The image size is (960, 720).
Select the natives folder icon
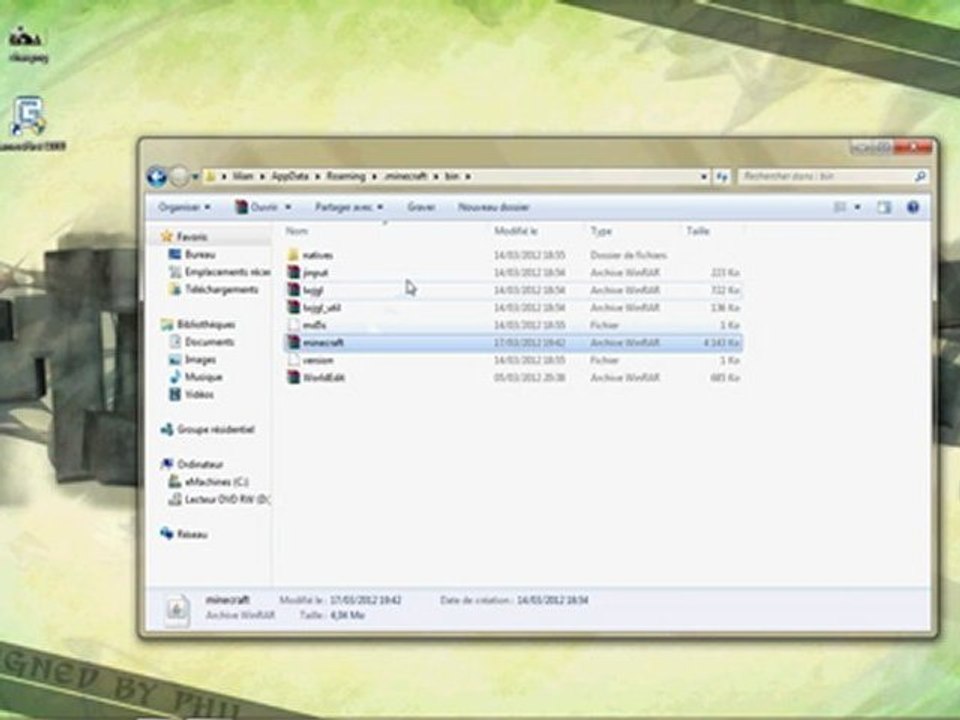tap(293, 255)
